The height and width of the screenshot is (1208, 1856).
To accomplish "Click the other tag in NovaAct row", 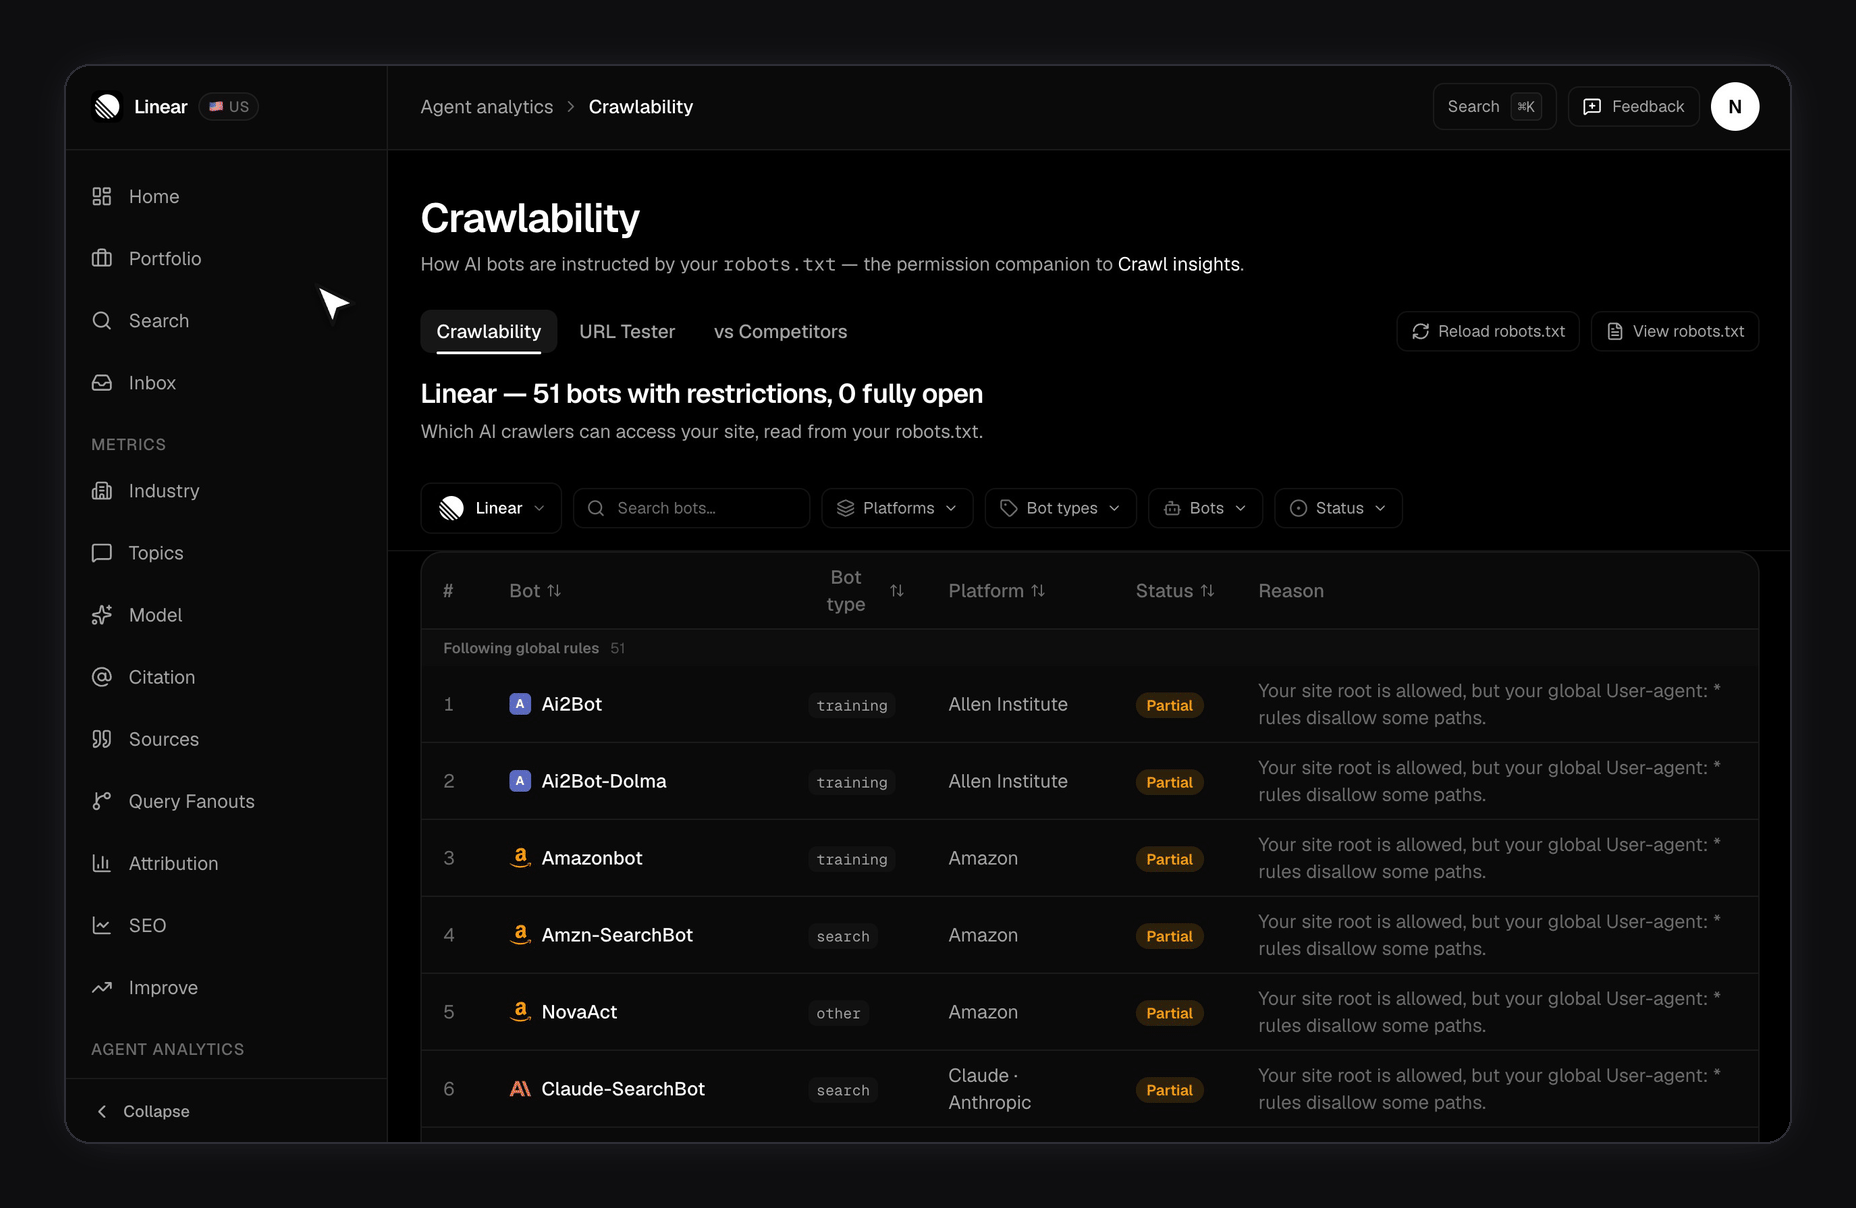I will 838,1013.
